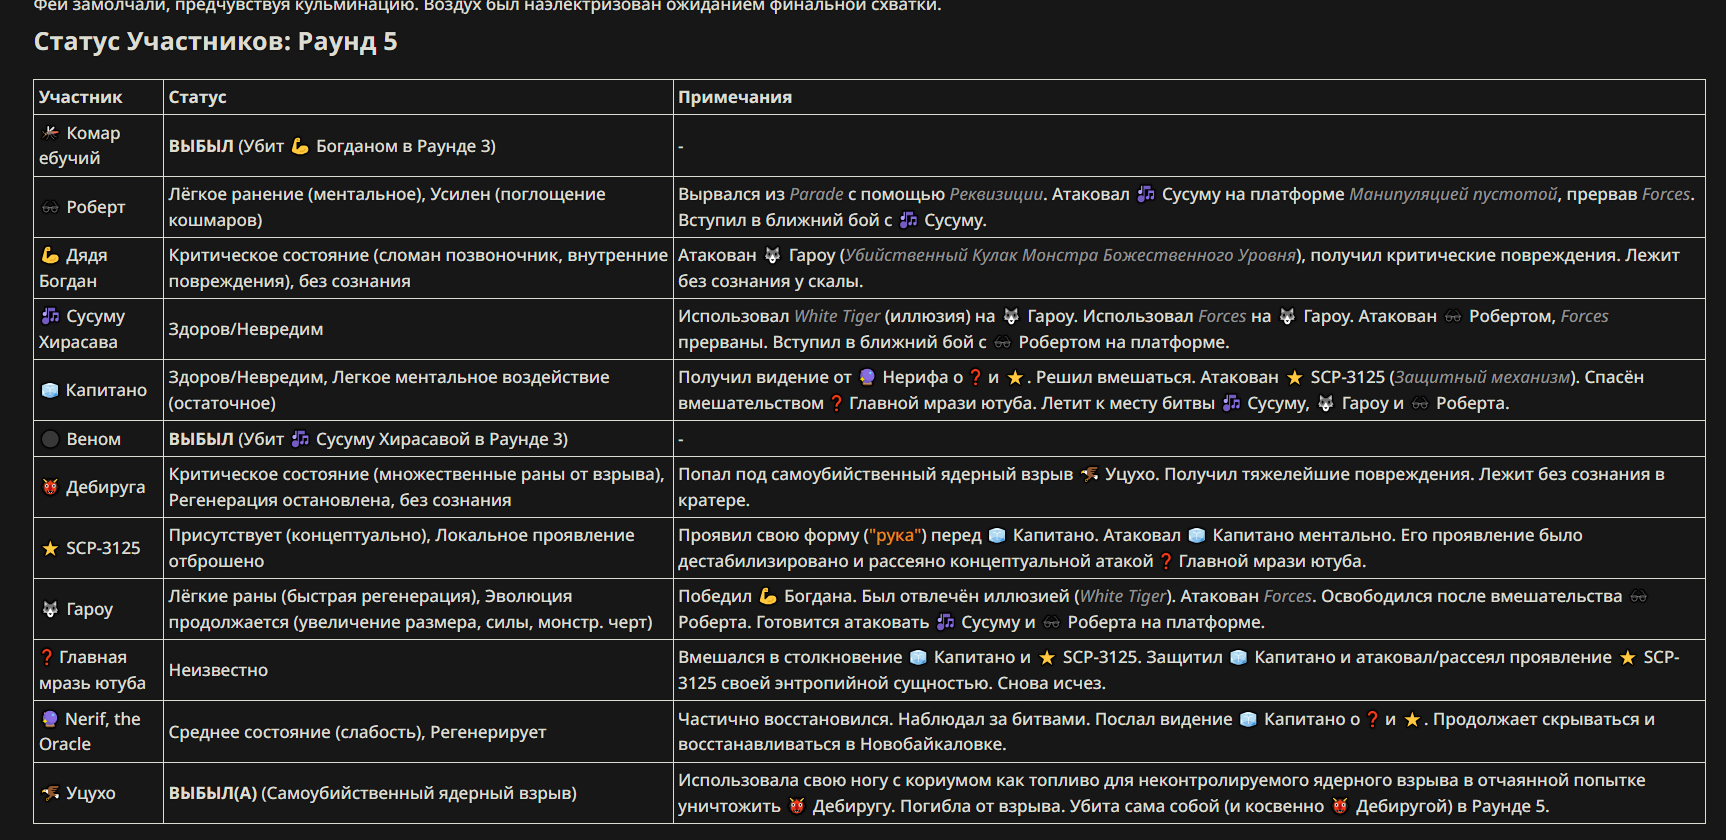Click italic Манипуляцией пустотой in Роберт's notes

click(1453, 194)
